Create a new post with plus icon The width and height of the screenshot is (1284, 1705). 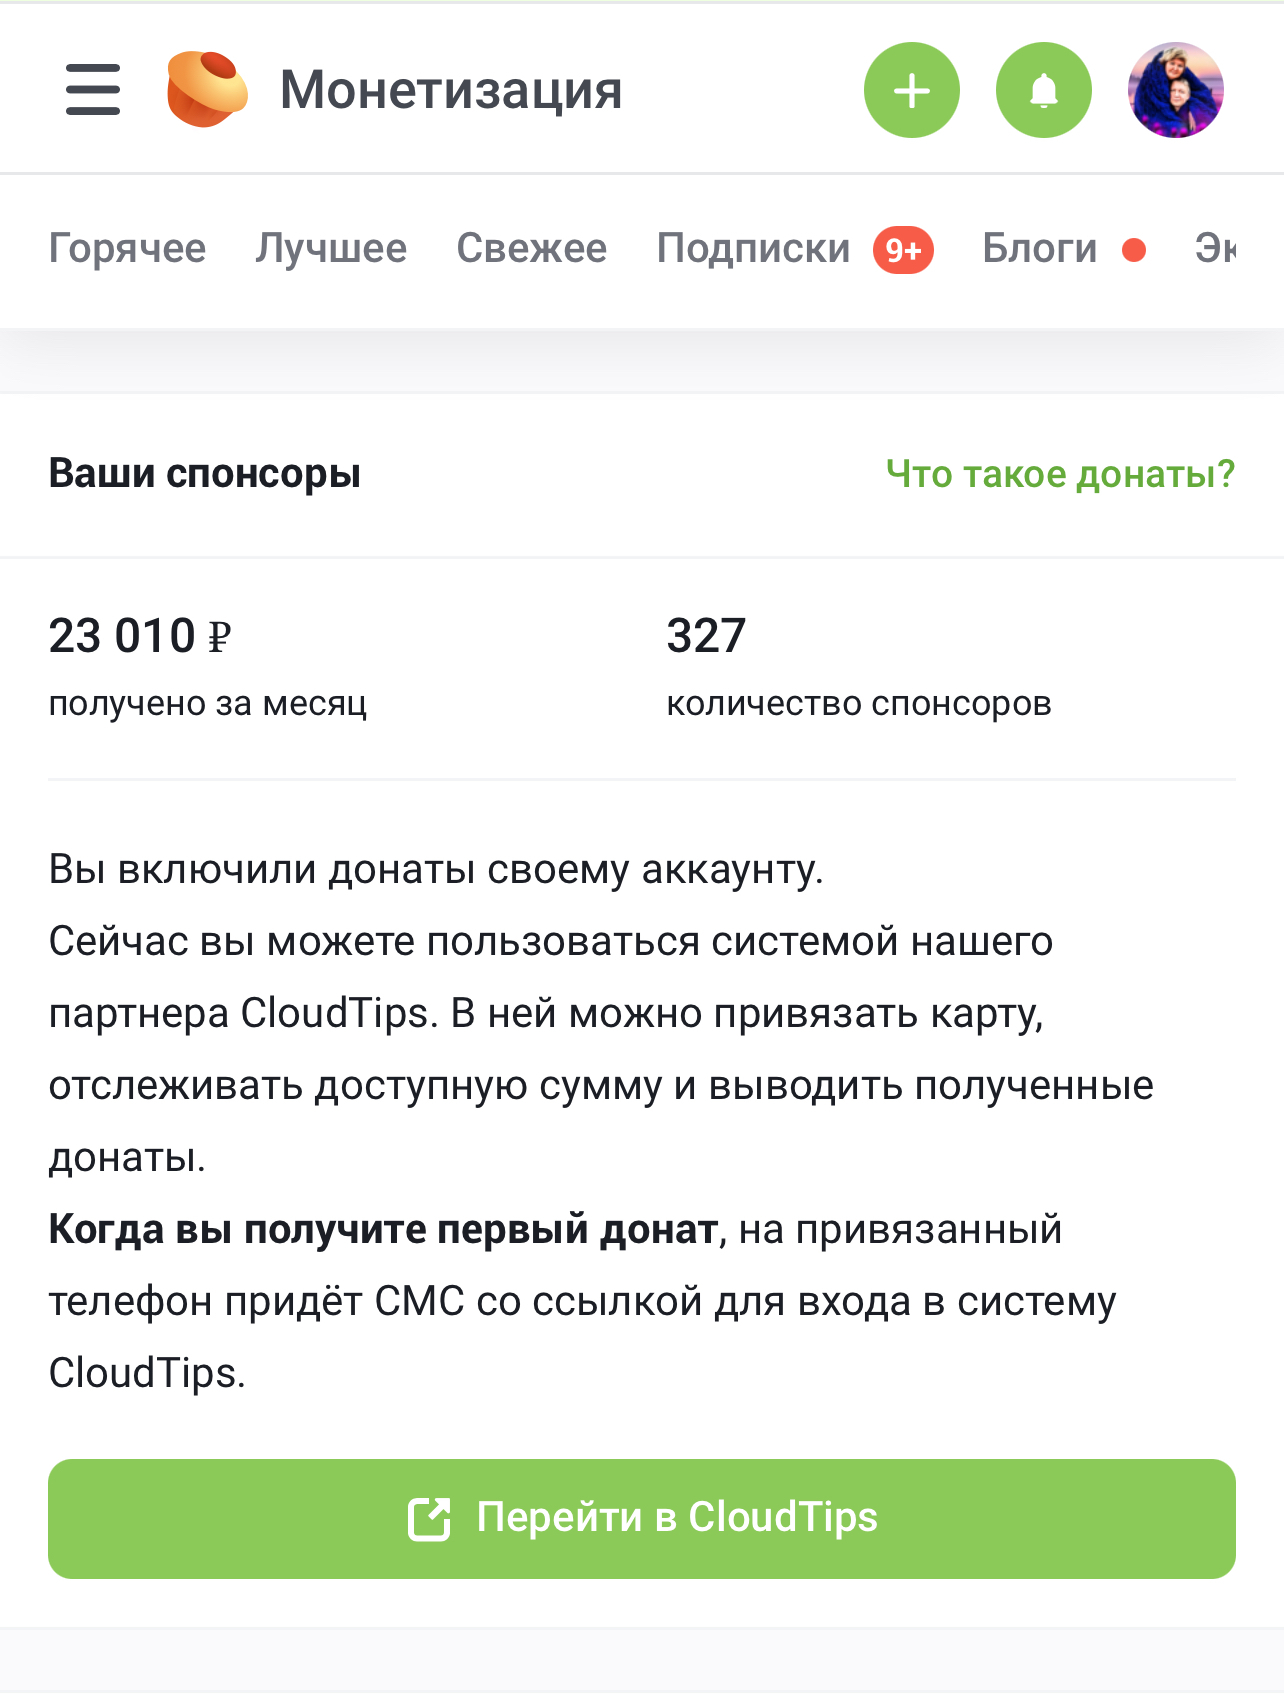tap(911, 90)
